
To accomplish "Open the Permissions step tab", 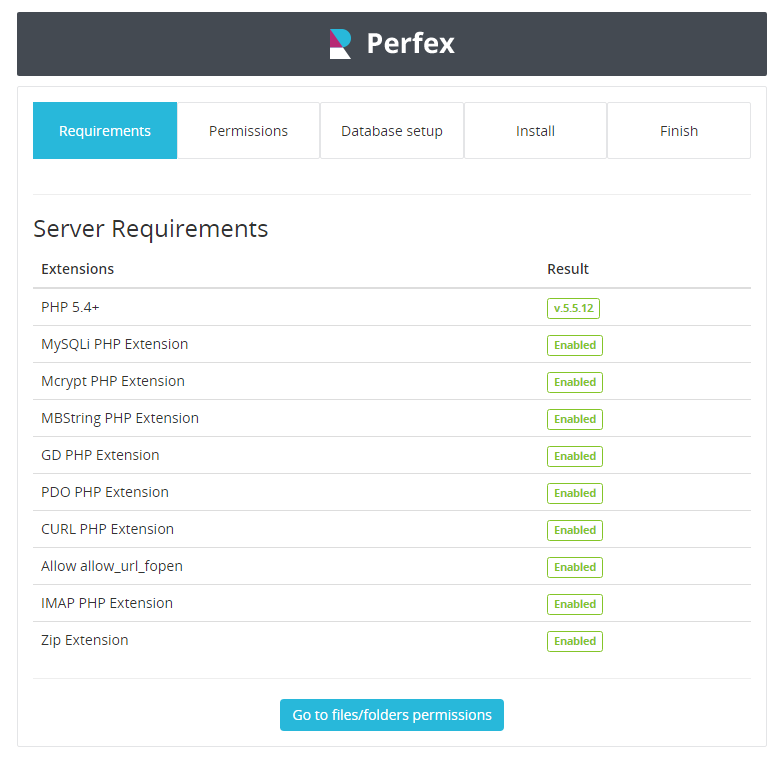I will [x=248, y=131].
